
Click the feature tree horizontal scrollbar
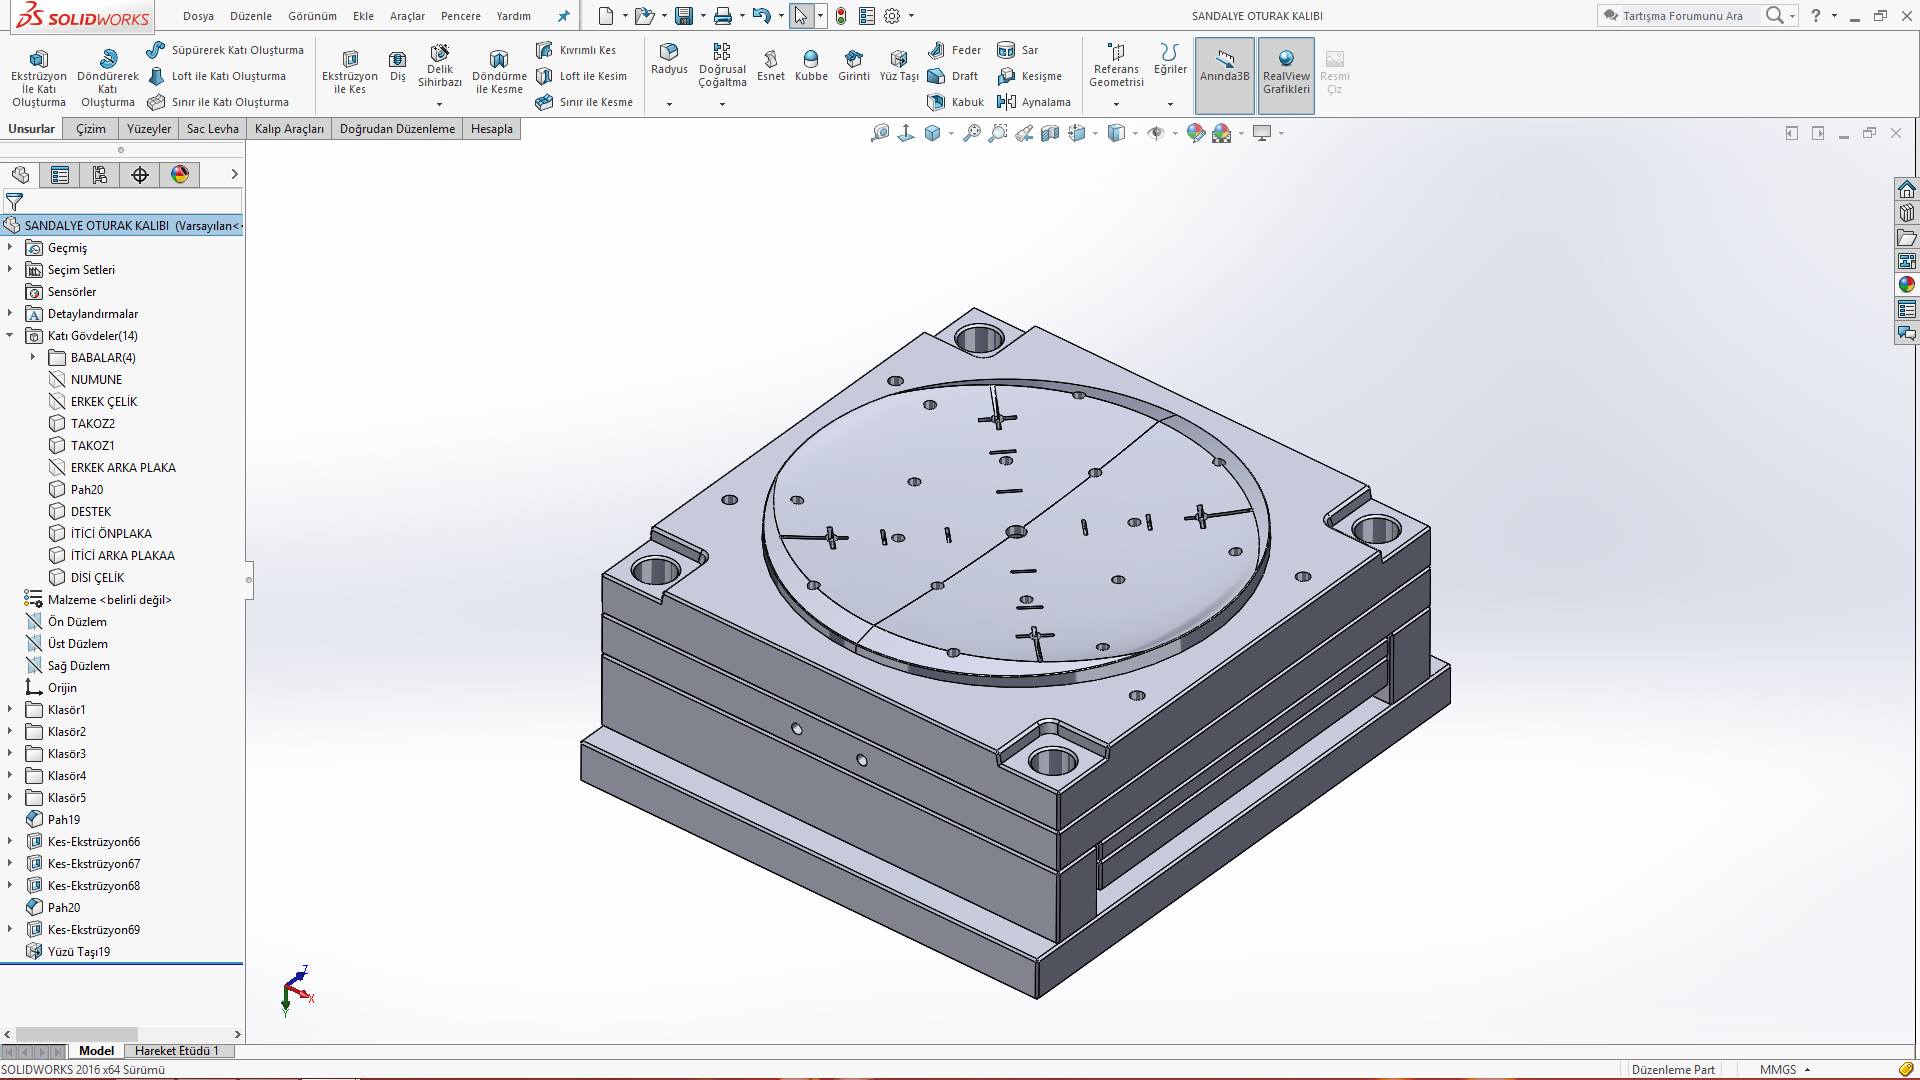(77, 1034)
